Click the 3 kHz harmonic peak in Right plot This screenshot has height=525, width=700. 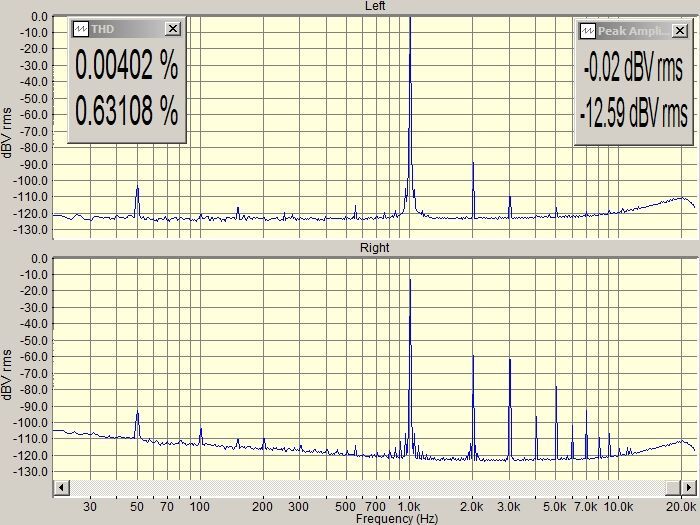point(510,408)
